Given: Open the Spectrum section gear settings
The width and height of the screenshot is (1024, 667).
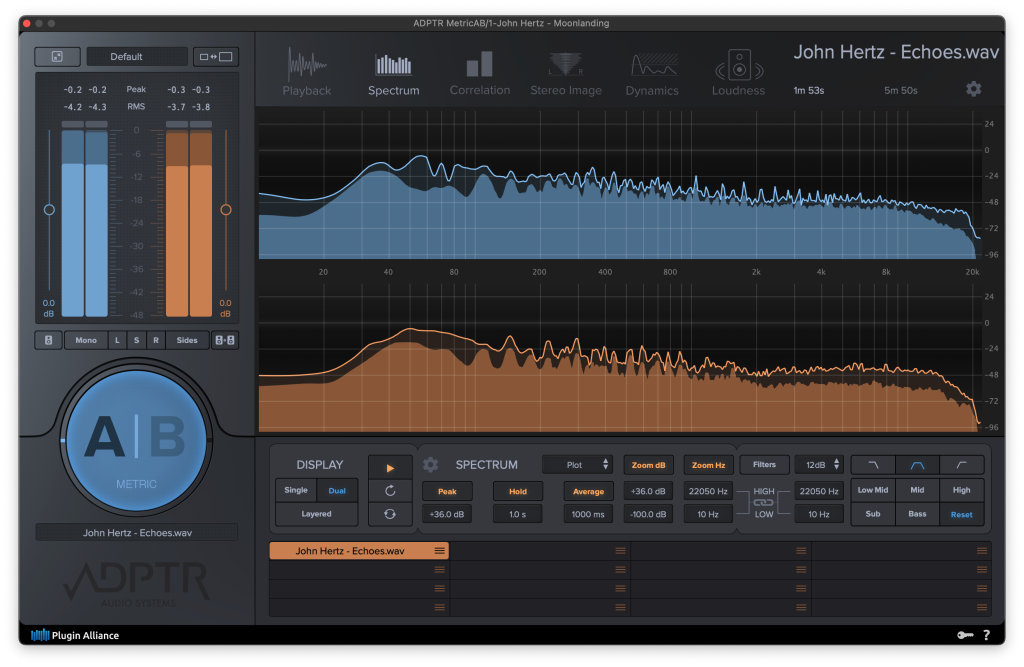Looking at the screenshot, I should (430, 464).
